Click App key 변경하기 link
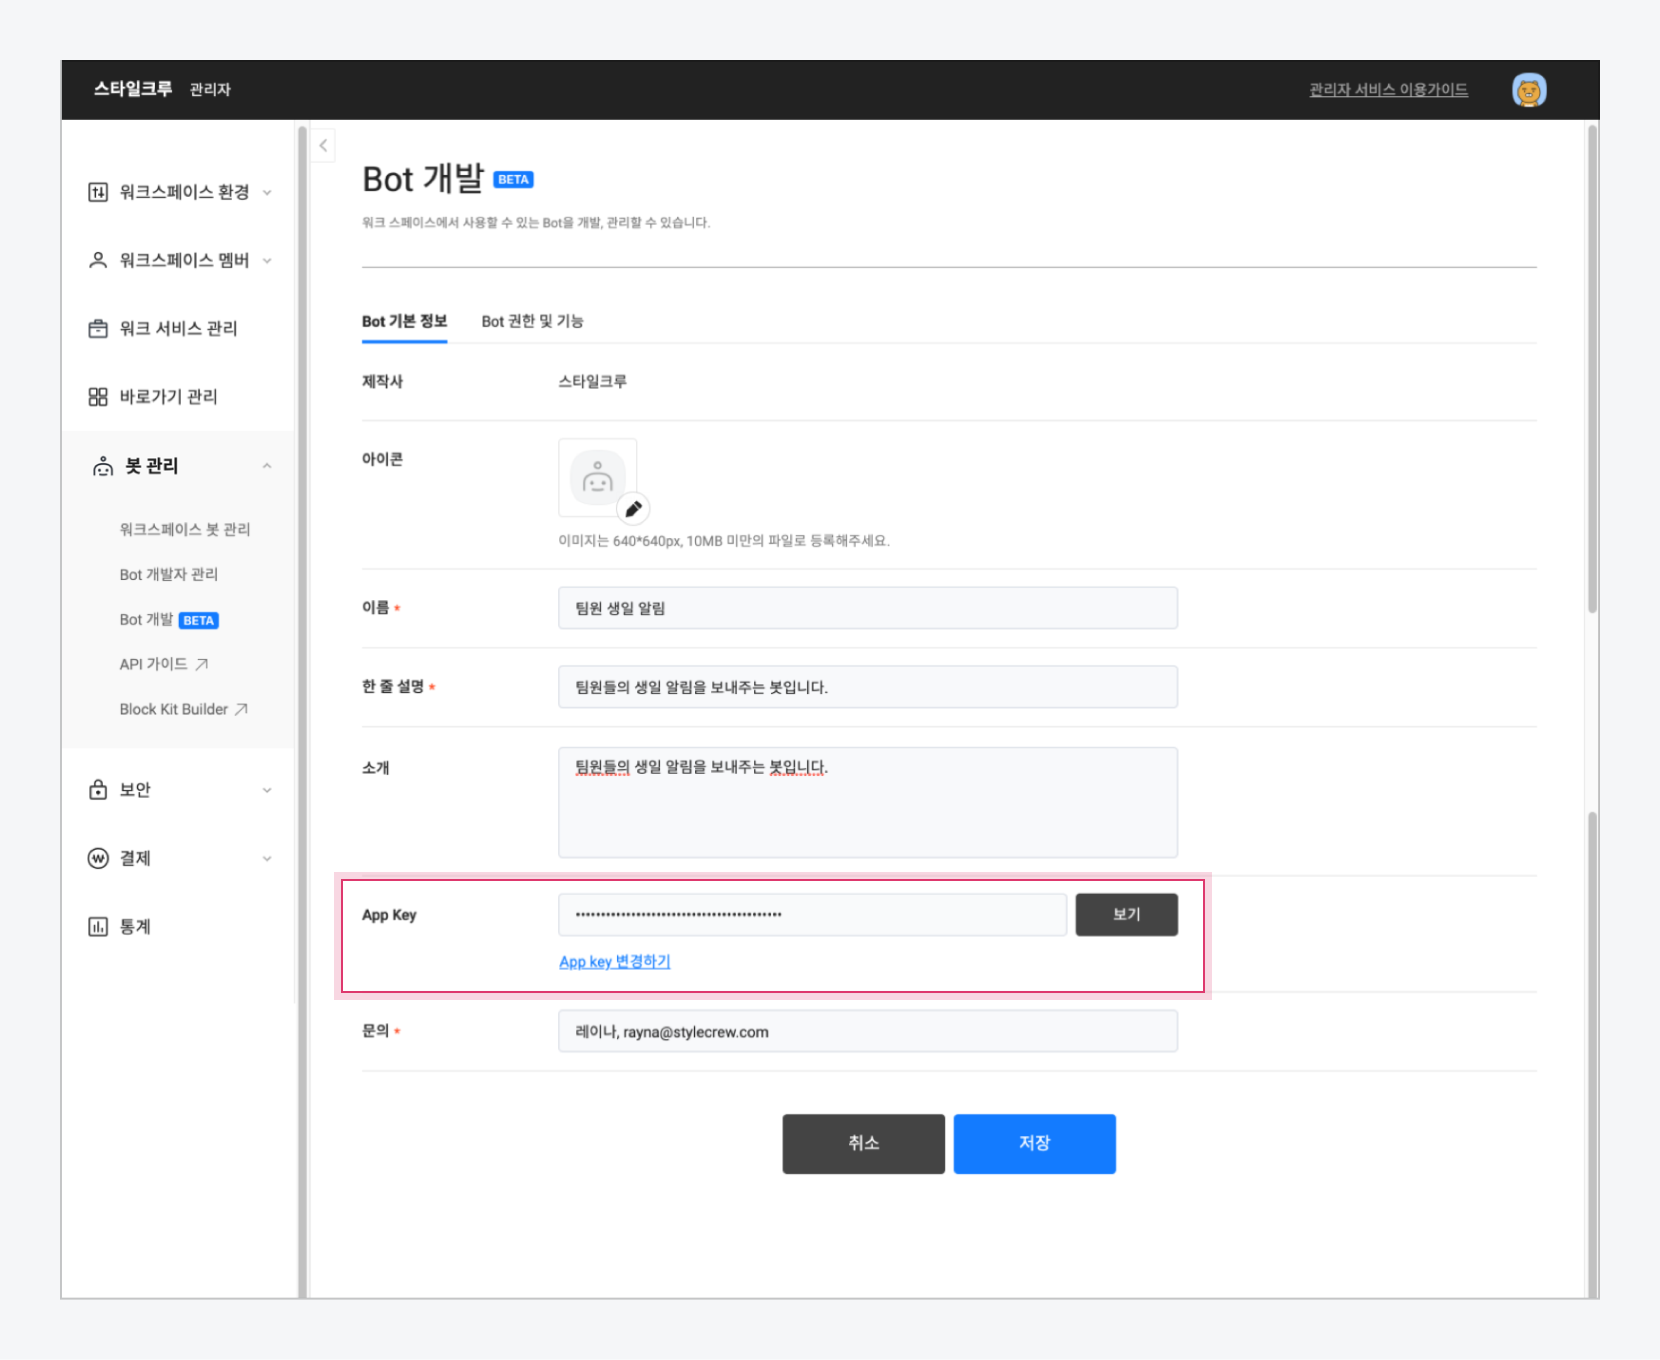The image size is (1660, 1360). (615, 961)
